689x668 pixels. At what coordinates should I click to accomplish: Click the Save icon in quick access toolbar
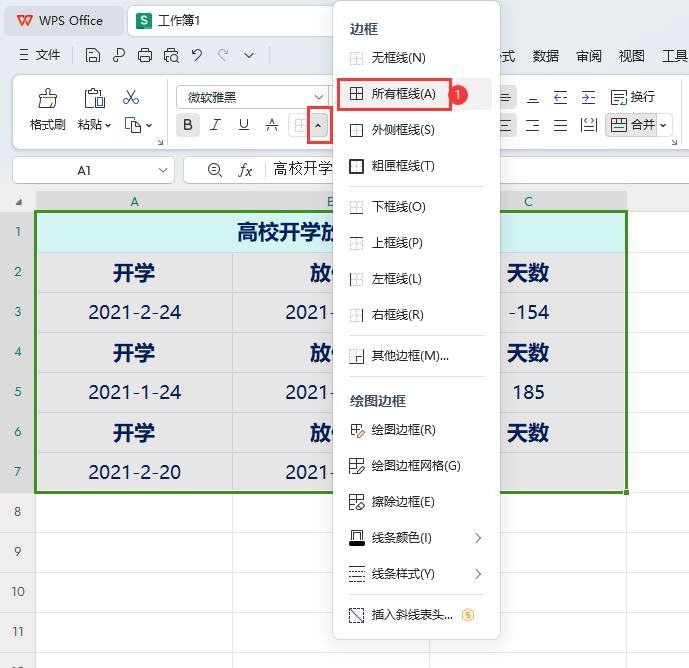[93, 55]
